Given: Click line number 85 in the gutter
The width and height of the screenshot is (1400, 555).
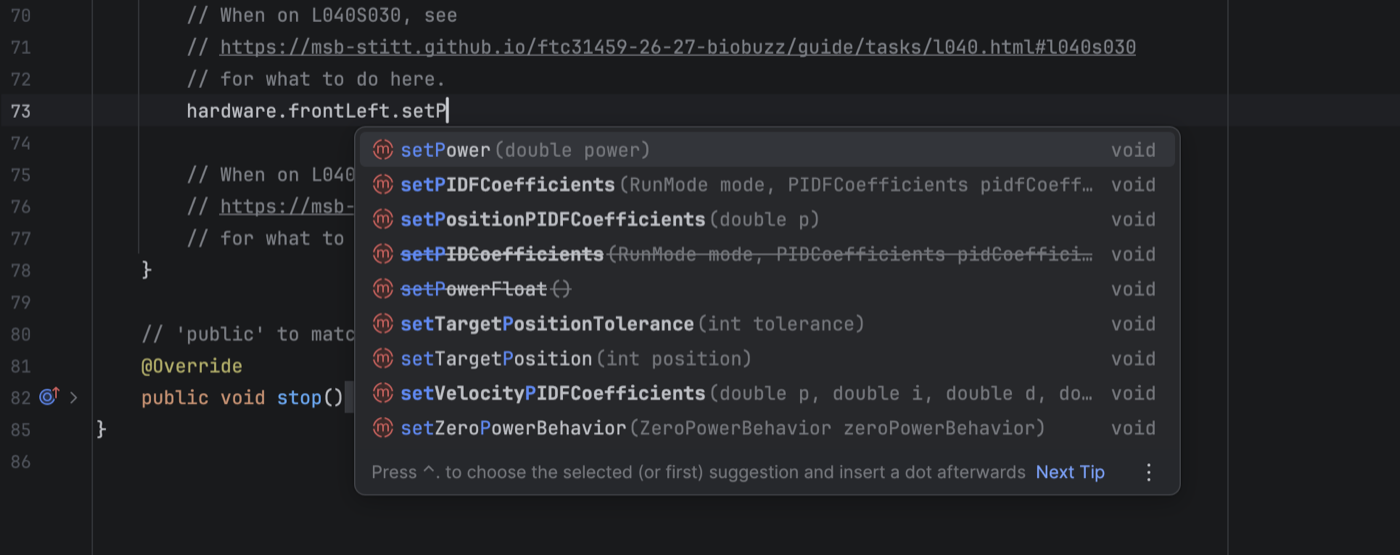Looking at the screenshot, I should 20,429.
